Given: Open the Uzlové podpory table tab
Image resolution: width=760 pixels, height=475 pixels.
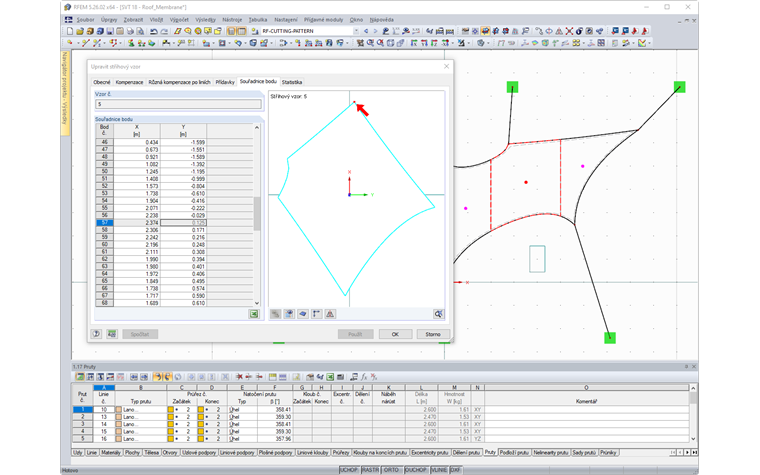Looking at the screenshot, I should pyautogui.click(x=199, y=452).
